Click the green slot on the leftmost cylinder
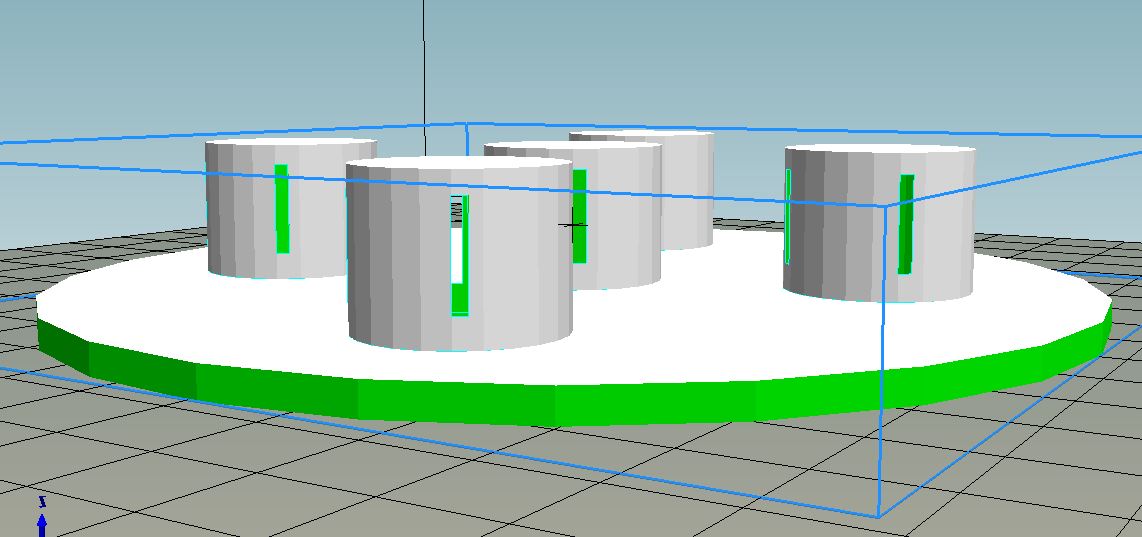 282,208
